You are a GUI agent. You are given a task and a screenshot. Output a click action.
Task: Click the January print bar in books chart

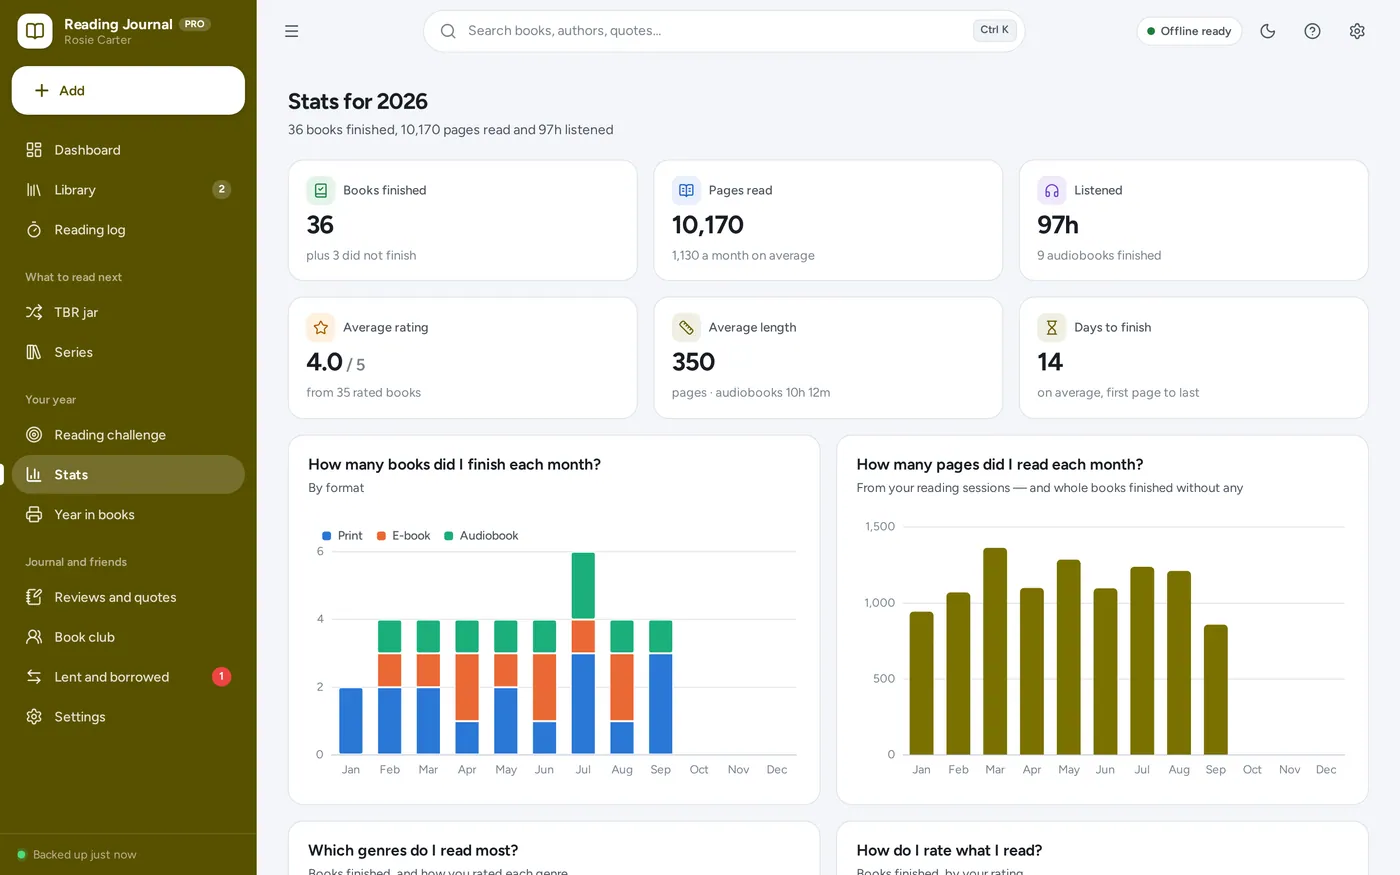[x=351, y=721]
